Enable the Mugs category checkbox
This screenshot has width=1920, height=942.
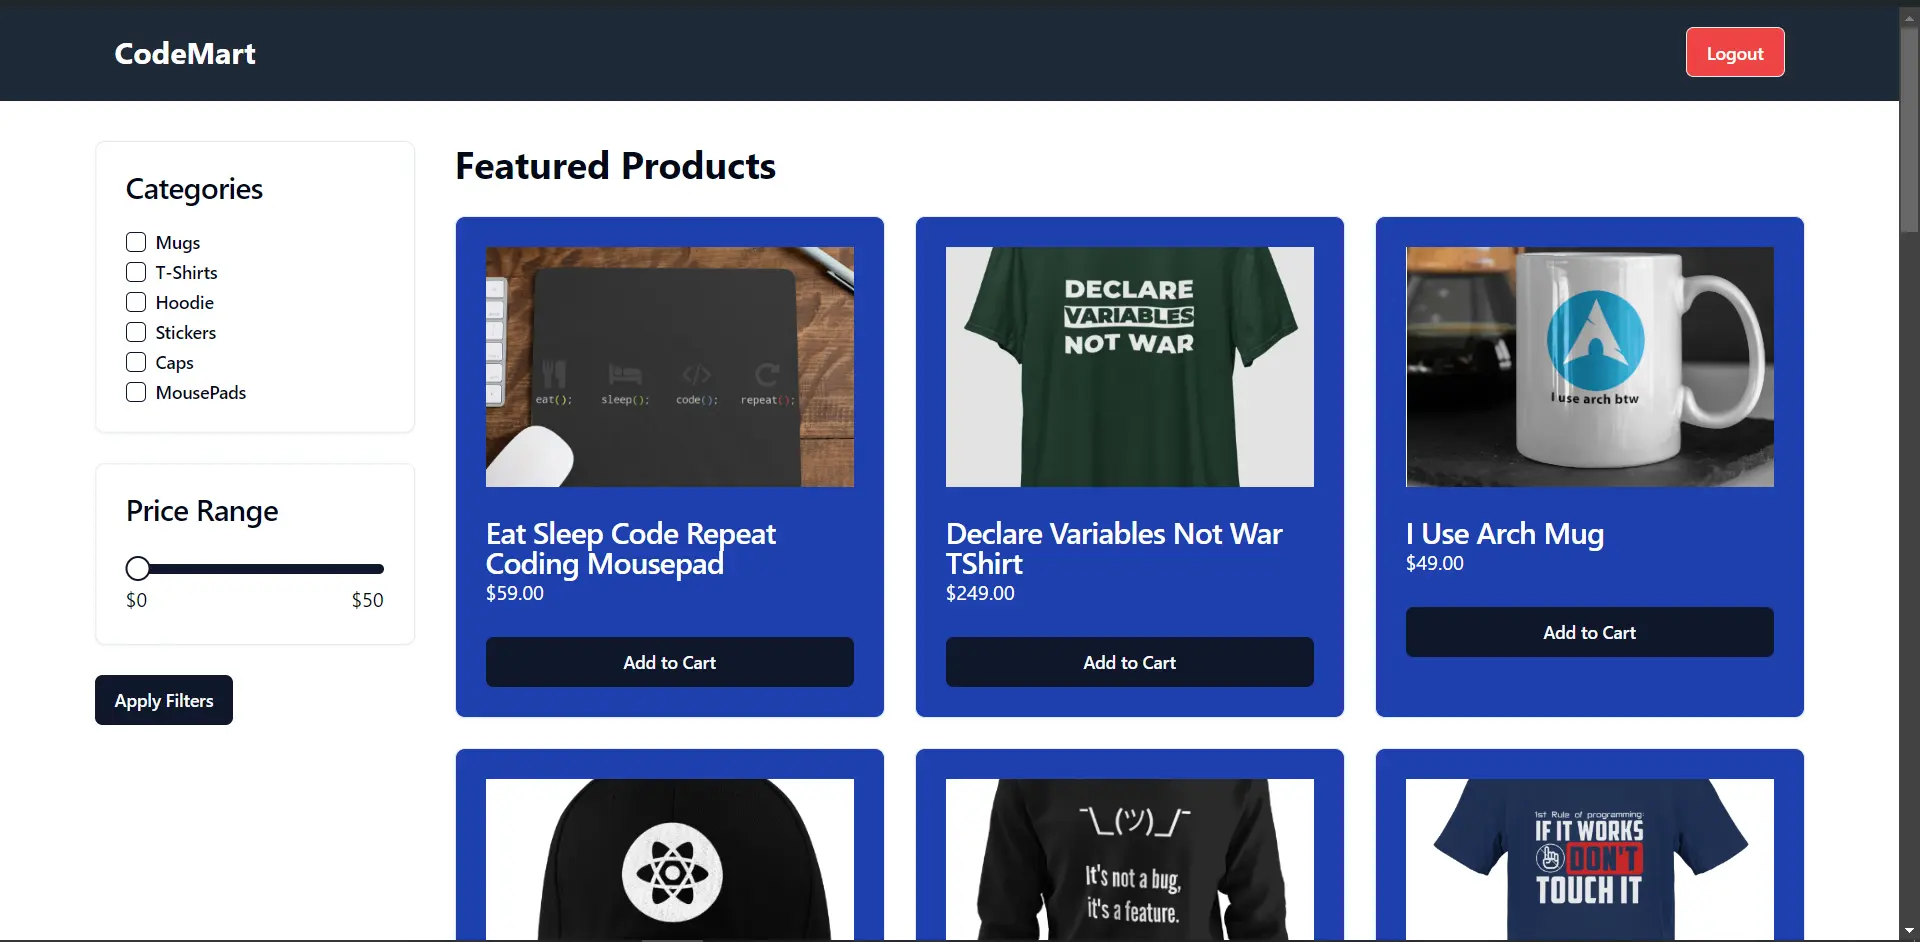[x=136, y=242]
